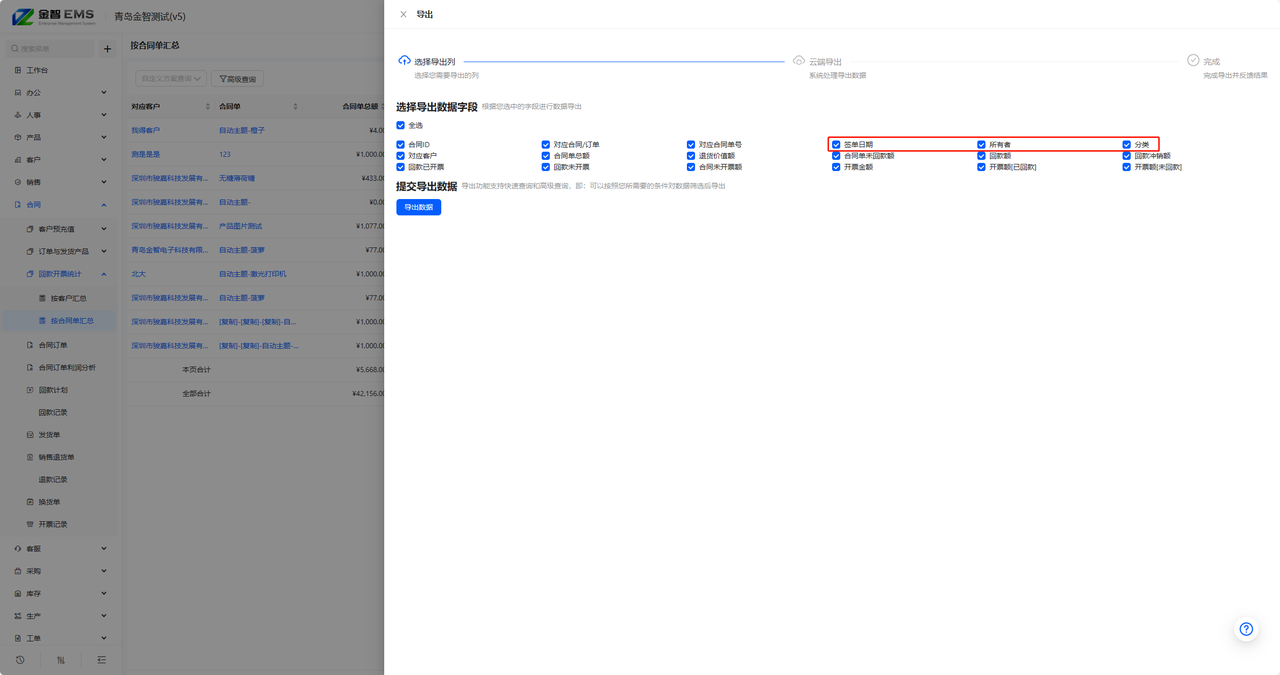Close the 导出 export panel

coord(403,15)
